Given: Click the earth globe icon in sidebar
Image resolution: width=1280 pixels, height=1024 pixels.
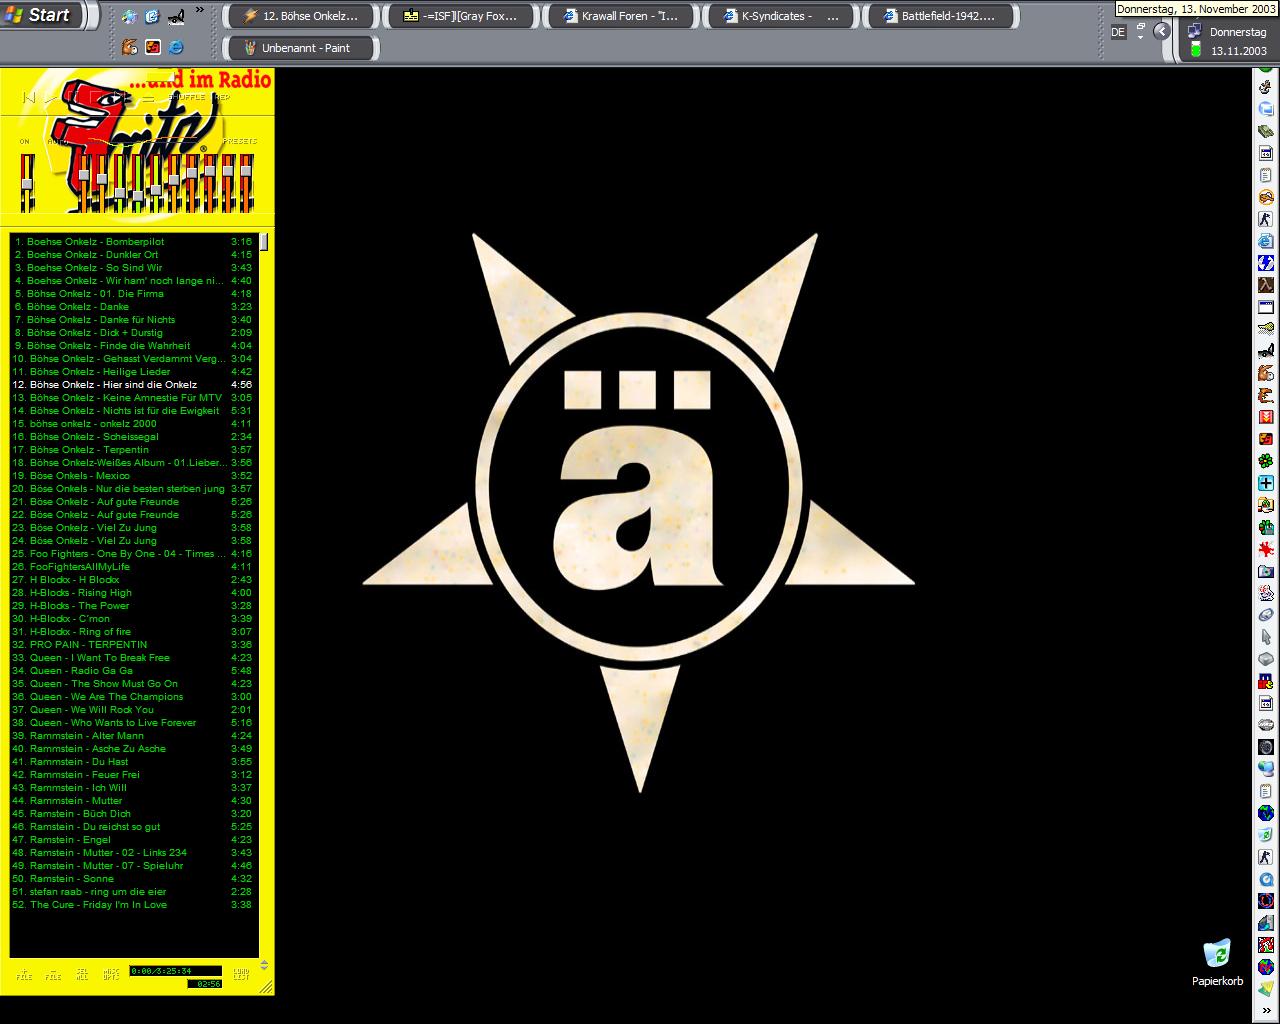Looking at the screenshot, I should pos(1265,813).
